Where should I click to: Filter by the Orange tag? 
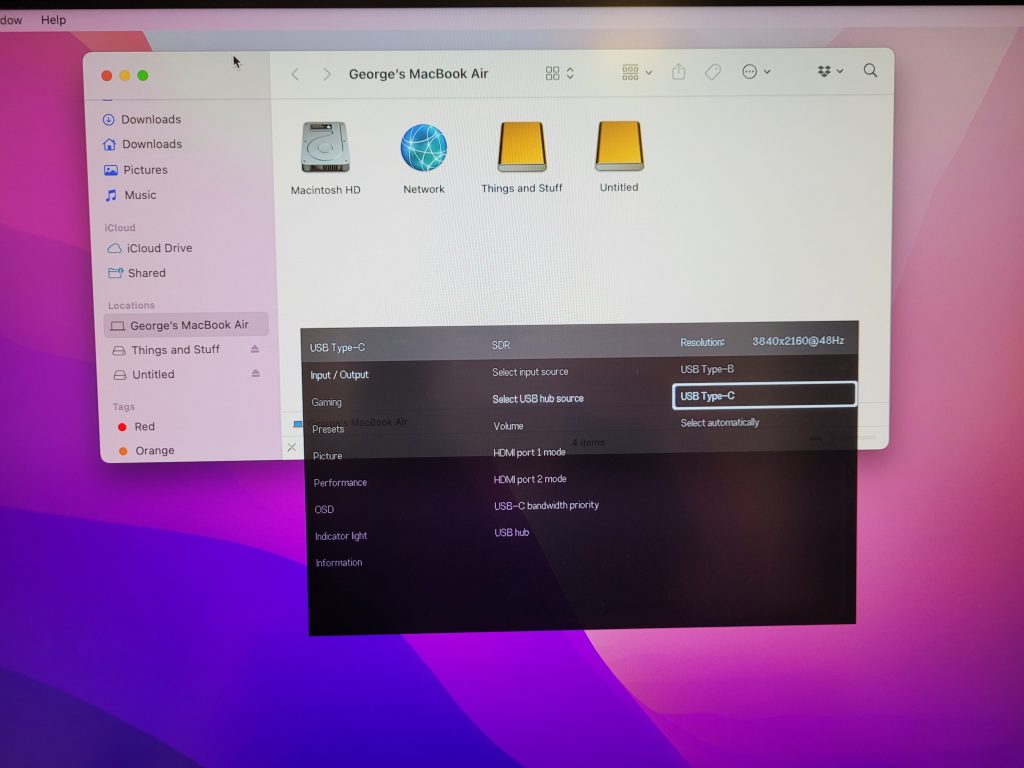[x=146, y=451]
